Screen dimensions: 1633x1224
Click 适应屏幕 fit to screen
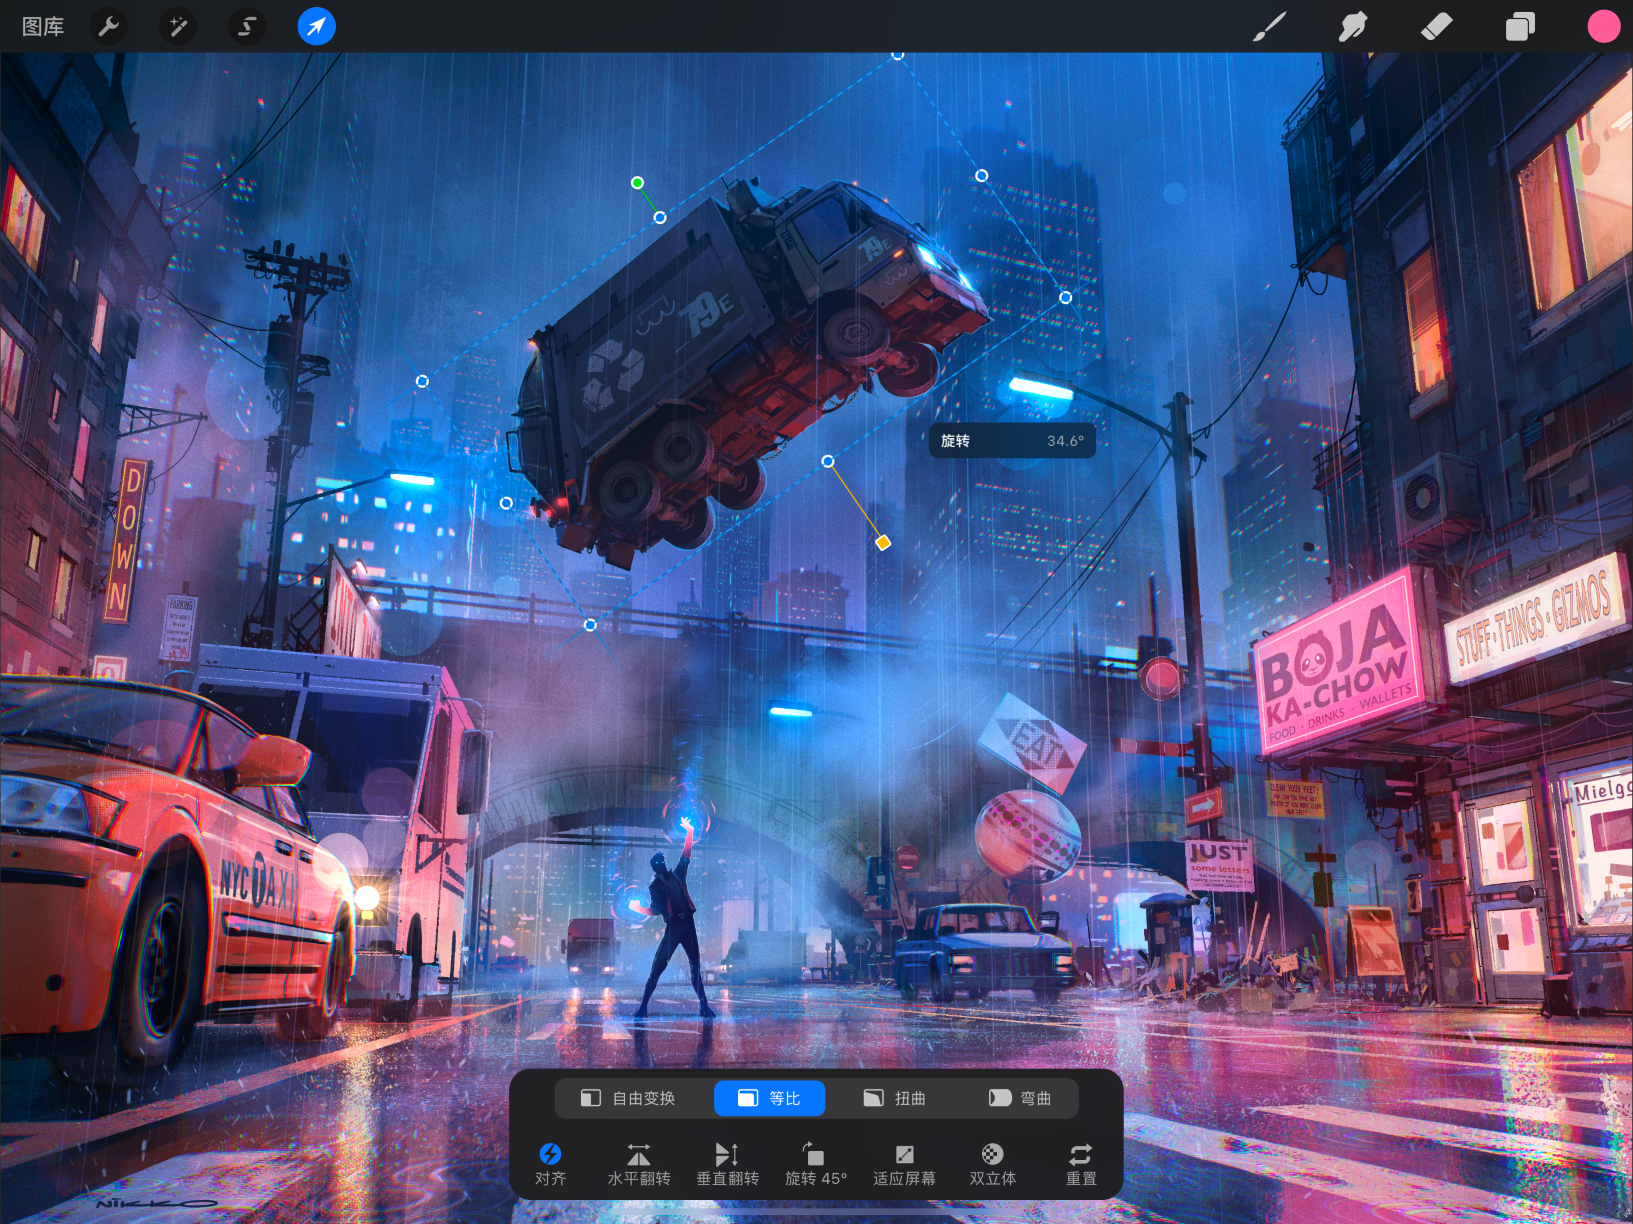click(904, 1165)
